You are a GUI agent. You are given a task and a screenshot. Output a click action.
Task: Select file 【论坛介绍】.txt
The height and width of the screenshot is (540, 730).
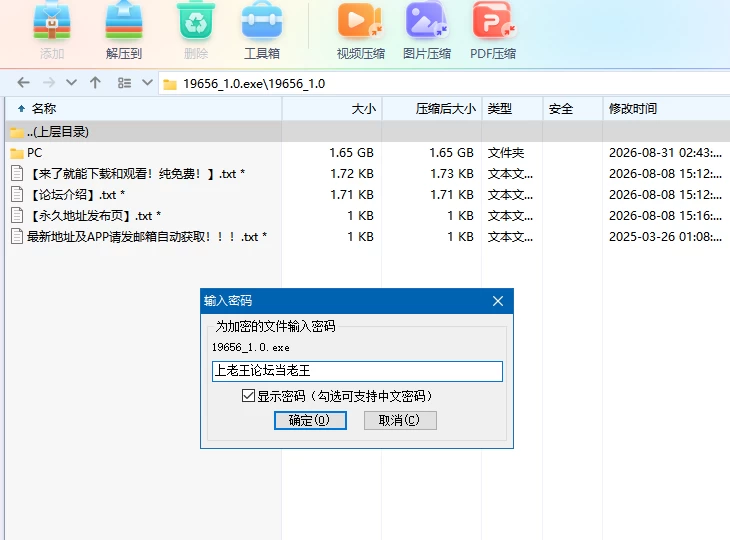(x=368, y=195)
